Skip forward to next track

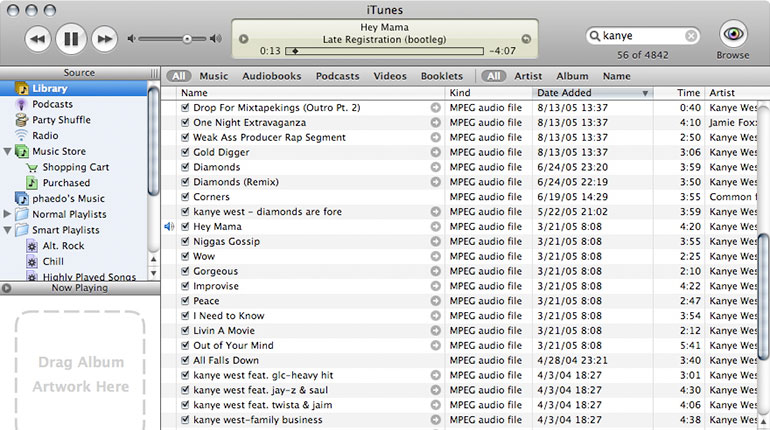tap(105, 39)
